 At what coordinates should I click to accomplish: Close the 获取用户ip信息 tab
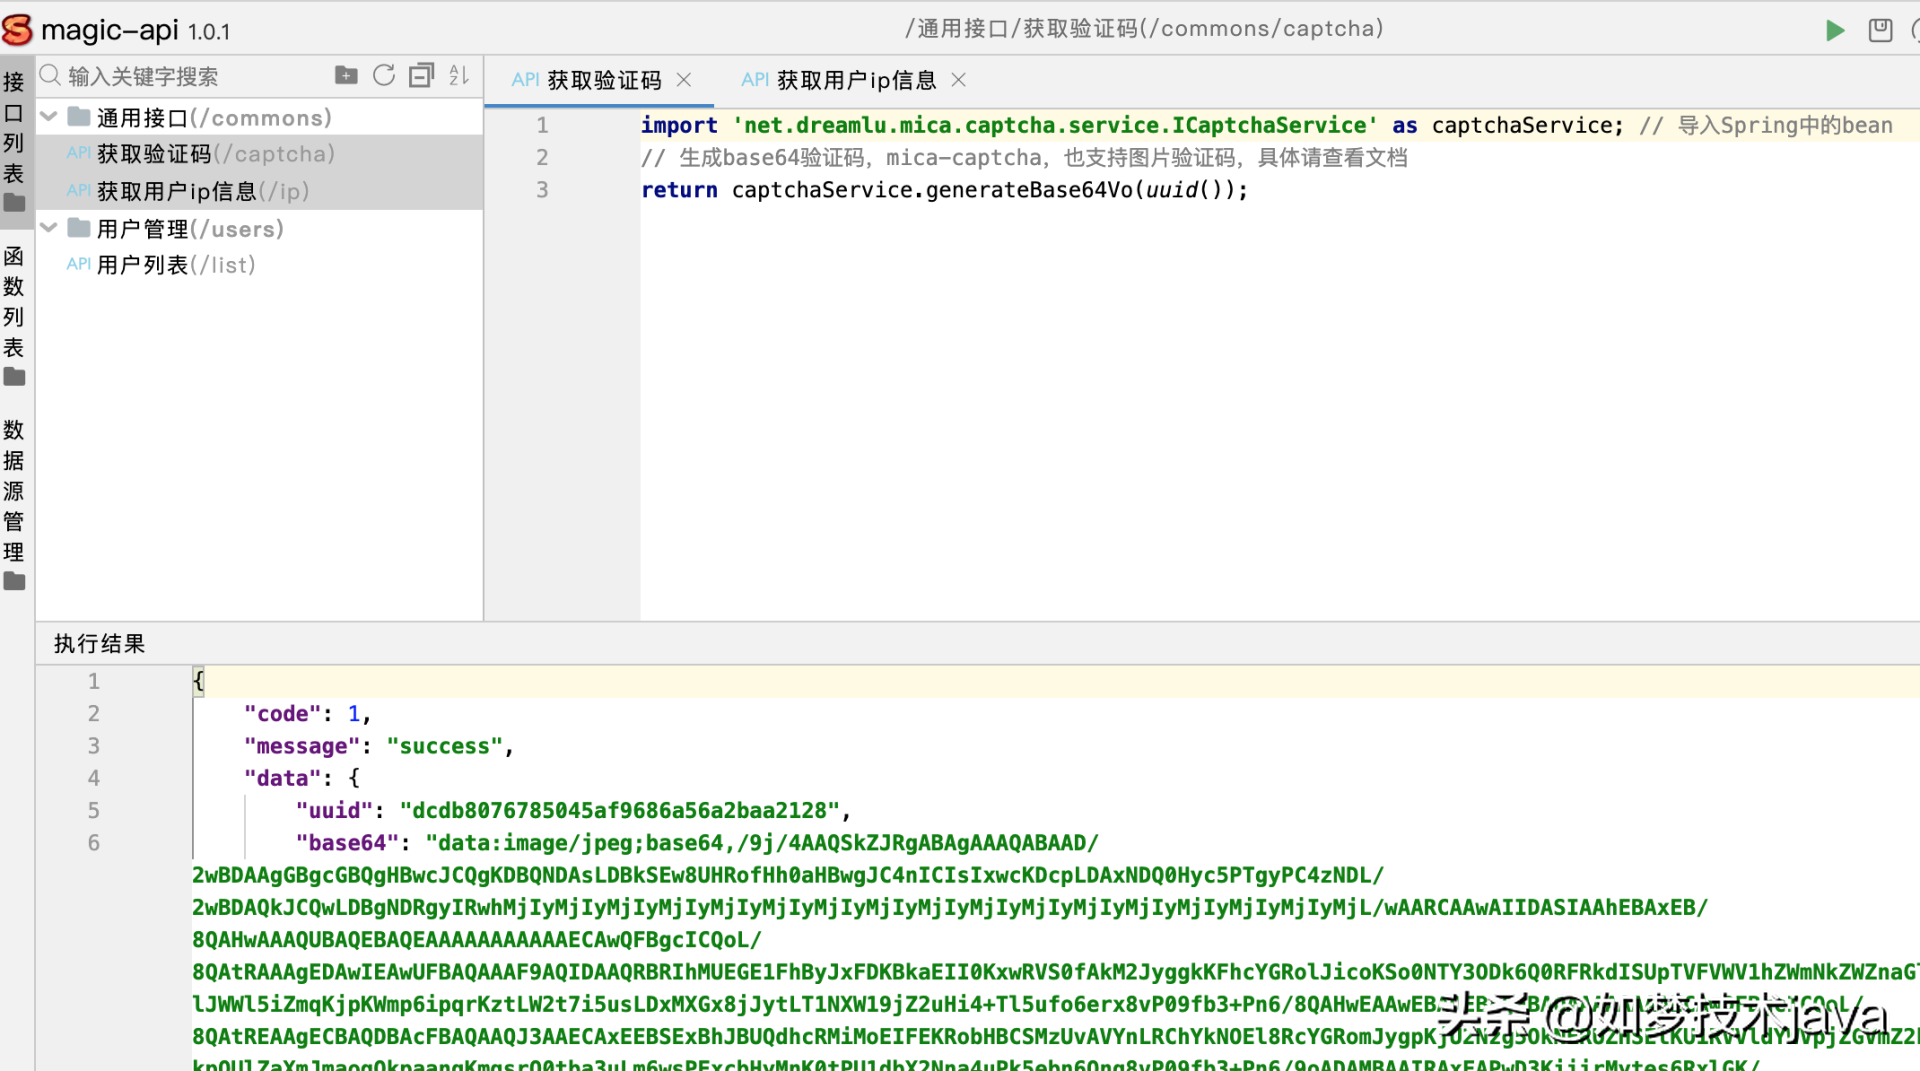click(x=958, y=80)
